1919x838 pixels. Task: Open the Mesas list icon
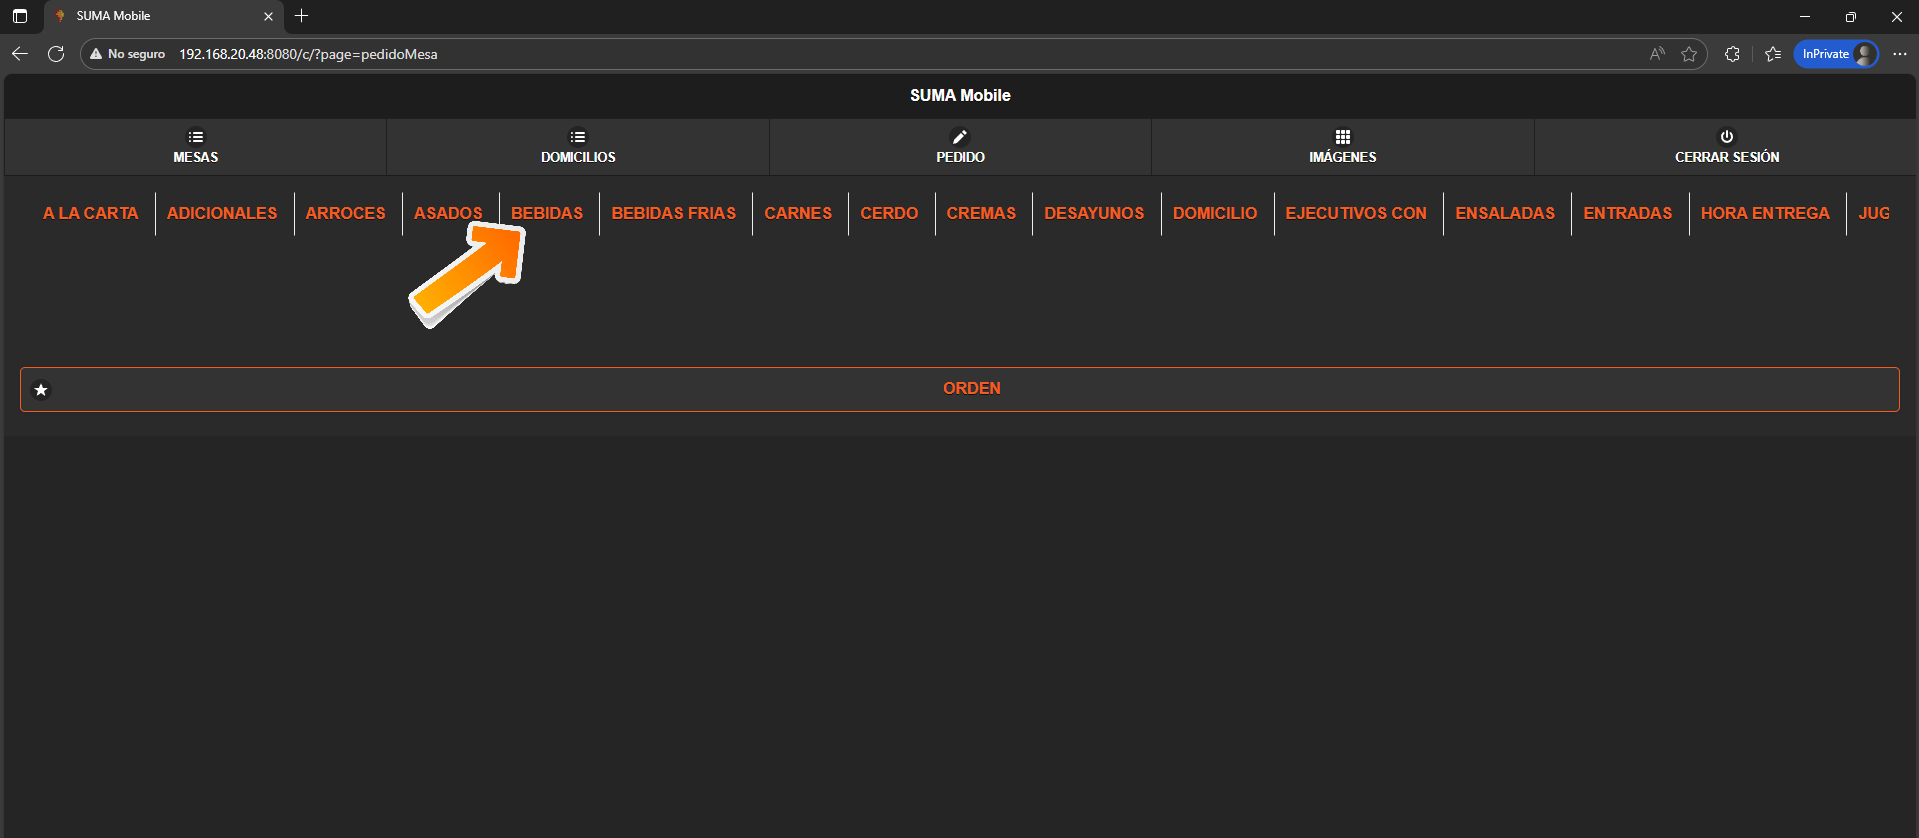(195, 137)
